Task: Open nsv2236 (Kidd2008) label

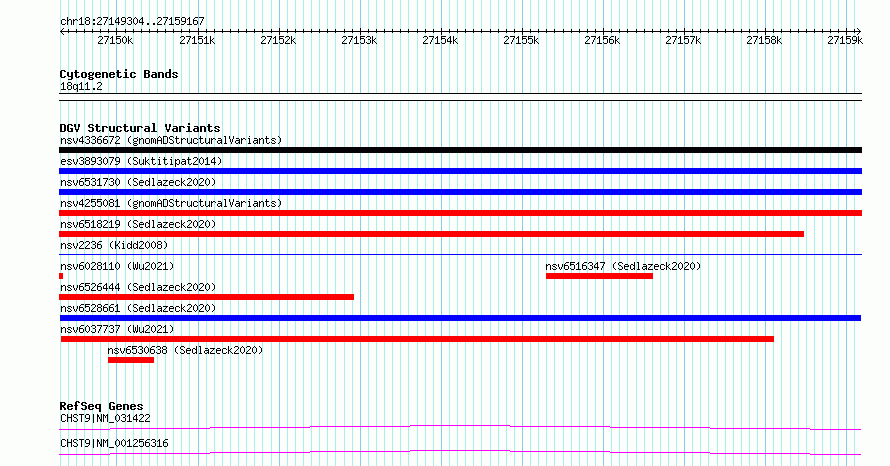Action: tap(114, 245)
